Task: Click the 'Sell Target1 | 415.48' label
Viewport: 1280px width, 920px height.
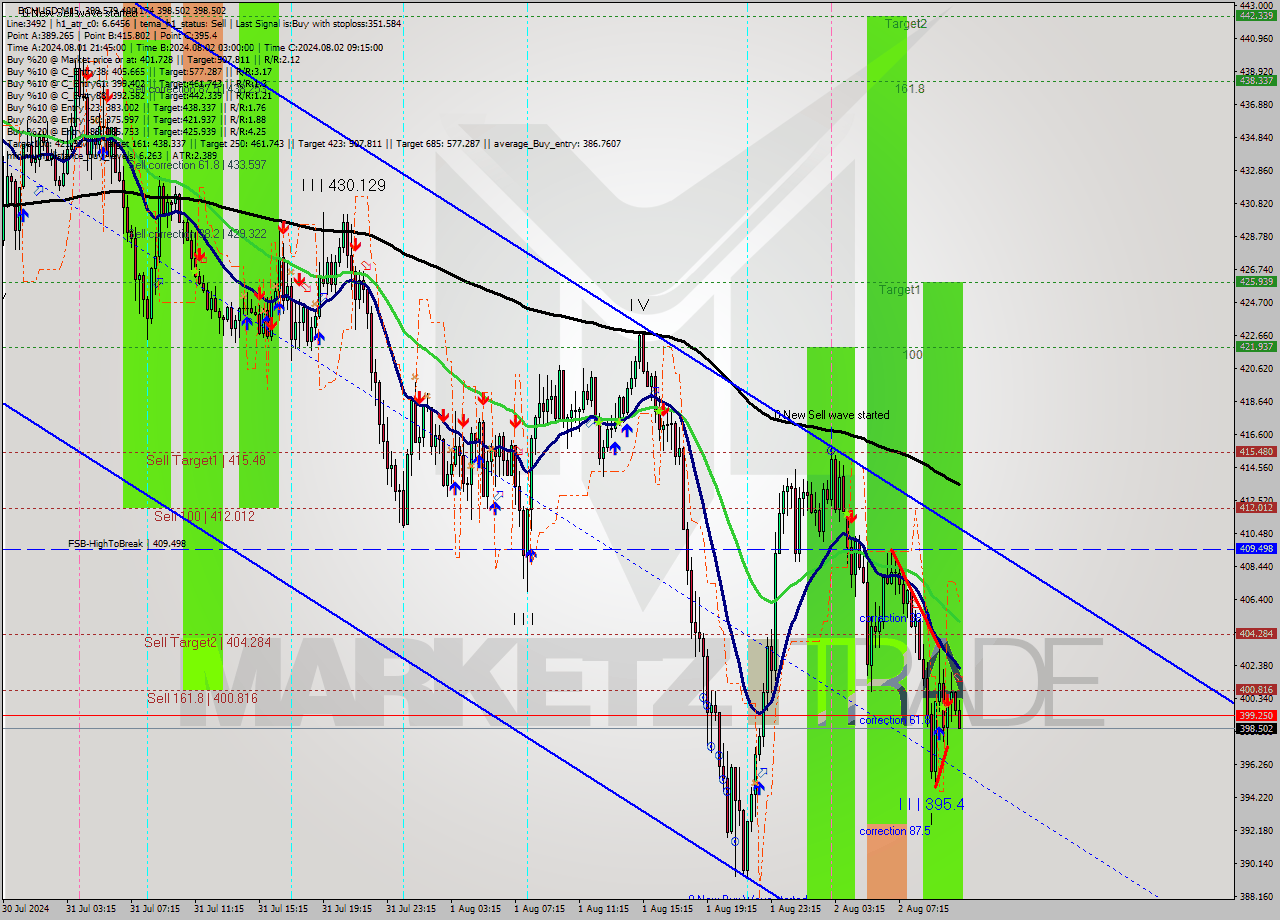Action: pos(206,460)
